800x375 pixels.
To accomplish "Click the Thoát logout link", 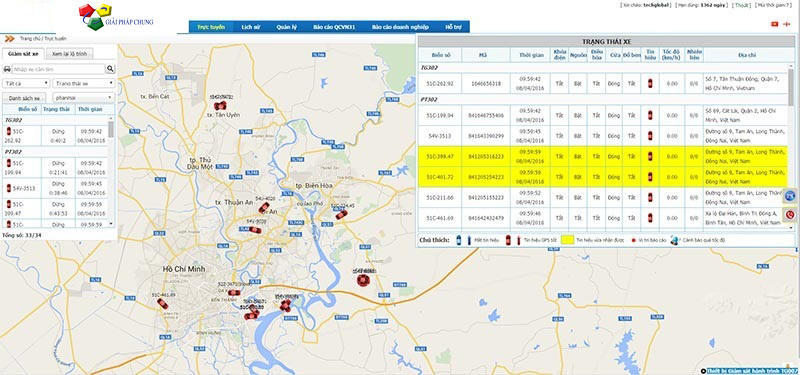I will 742,5.
